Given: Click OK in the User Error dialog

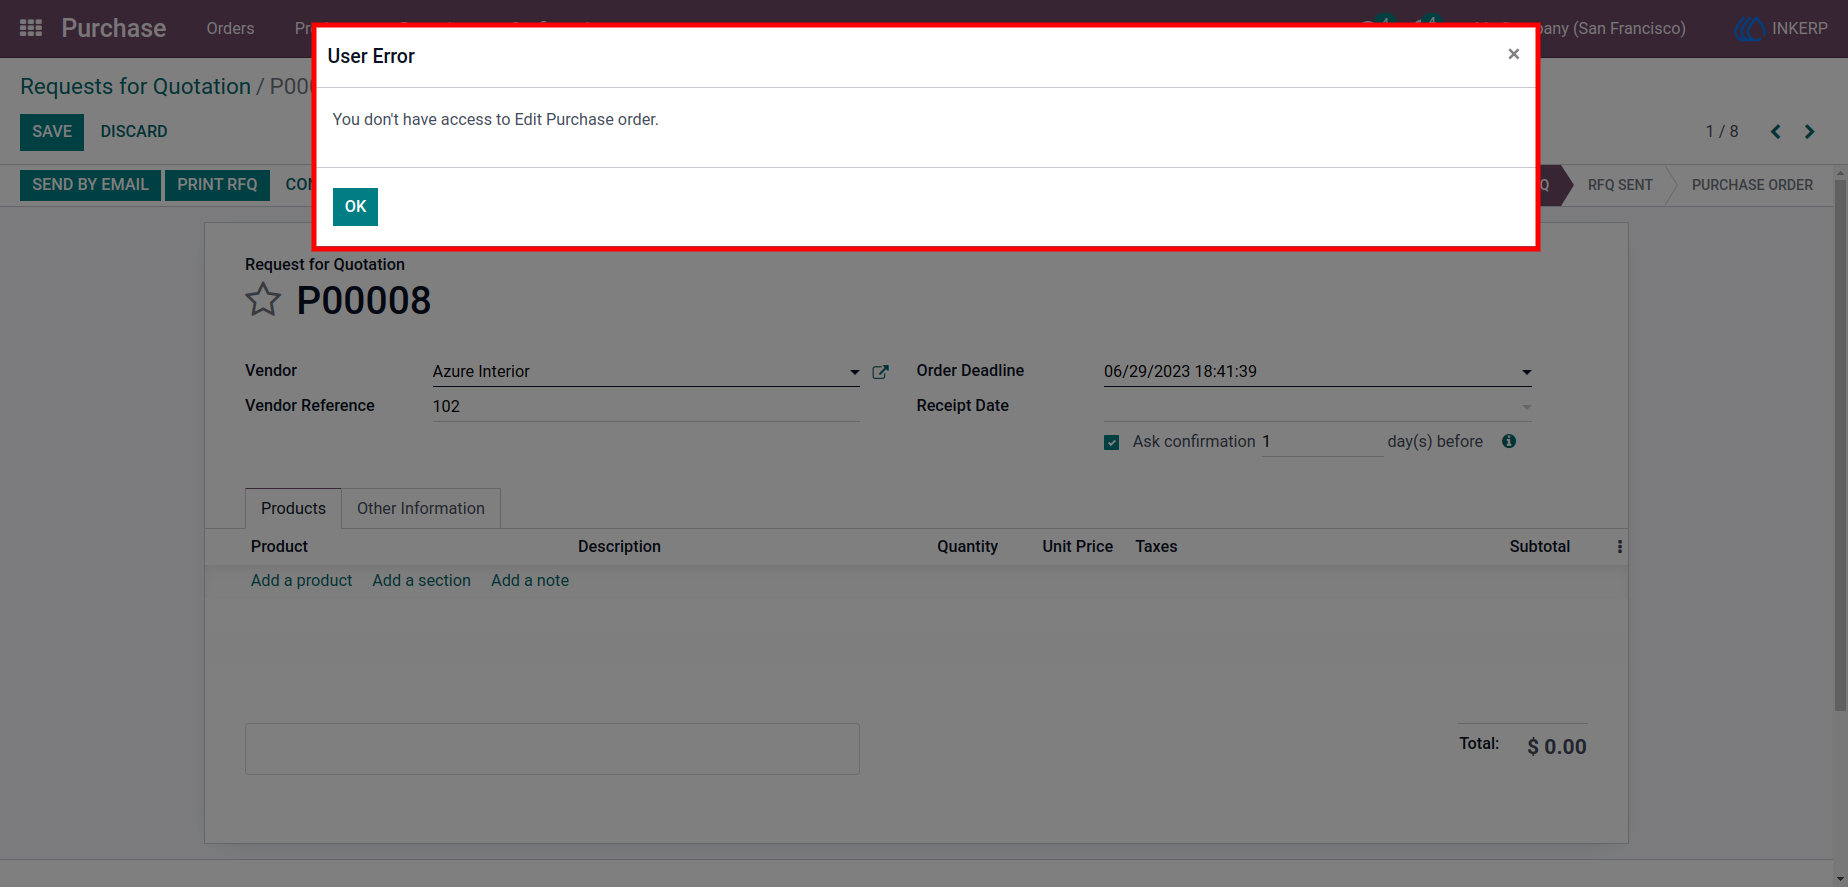Looking at the screenshot, I should click(355, 207).
